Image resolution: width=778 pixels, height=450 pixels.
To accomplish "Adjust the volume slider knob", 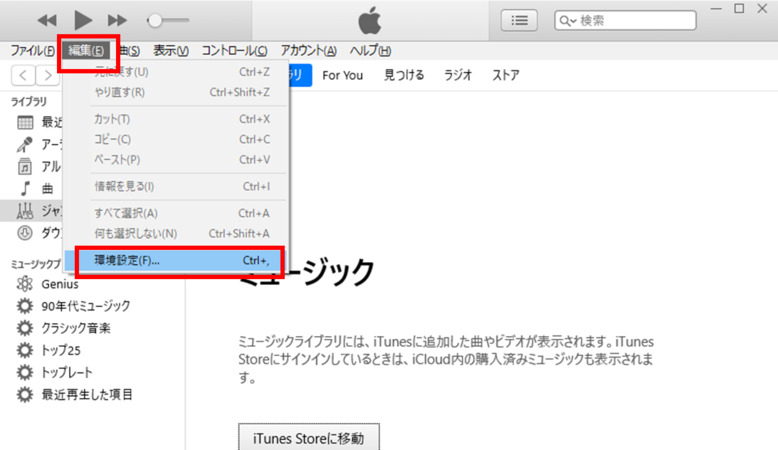I will (x=155, y=20).
